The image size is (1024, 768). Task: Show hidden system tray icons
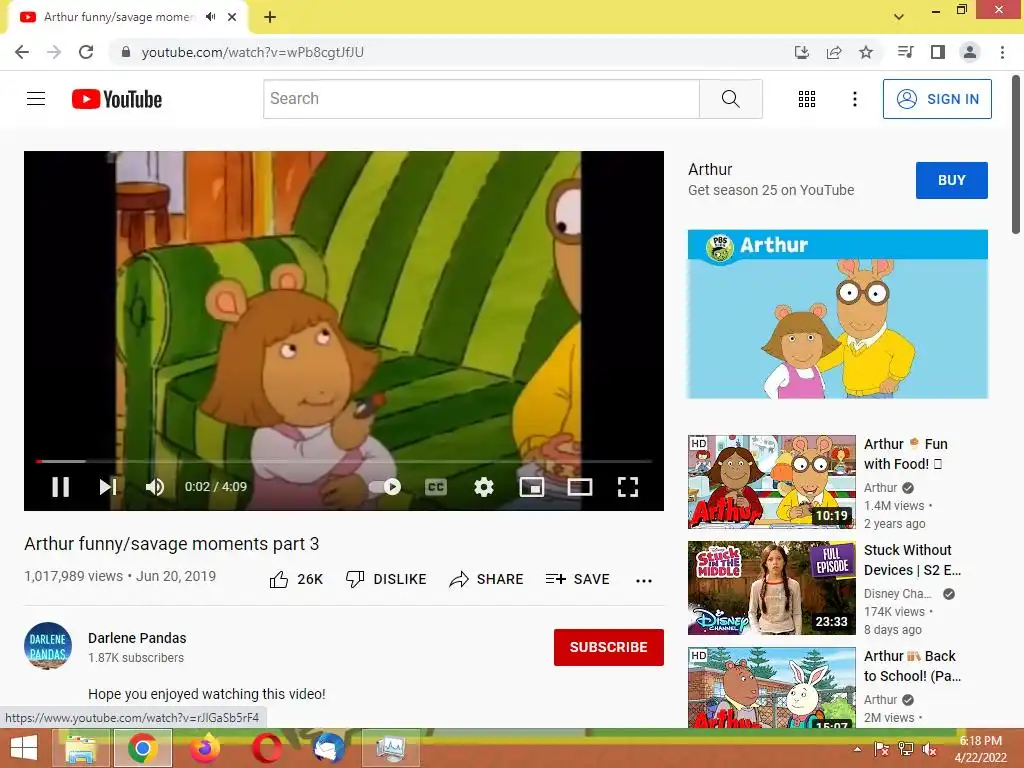857,749
